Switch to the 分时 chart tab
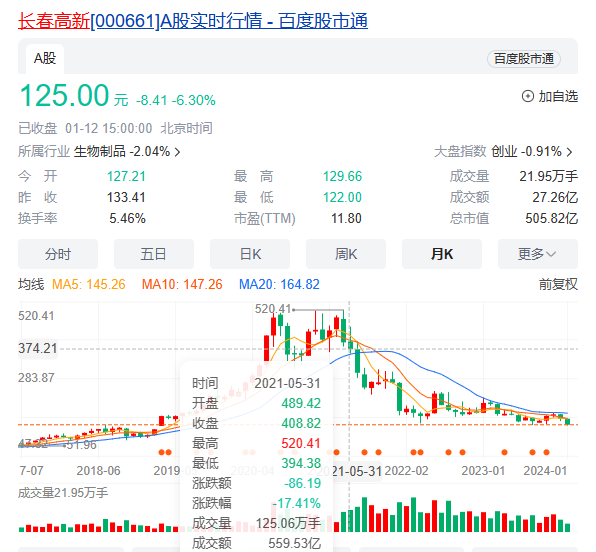Image resolution: width=596 pixels, height=552 pixels. click(58, 254)
